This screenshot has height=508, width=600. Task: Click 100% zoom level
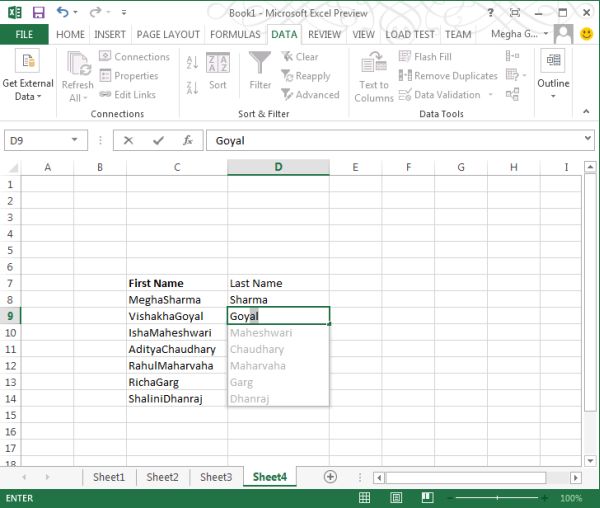tap(571, 498)
